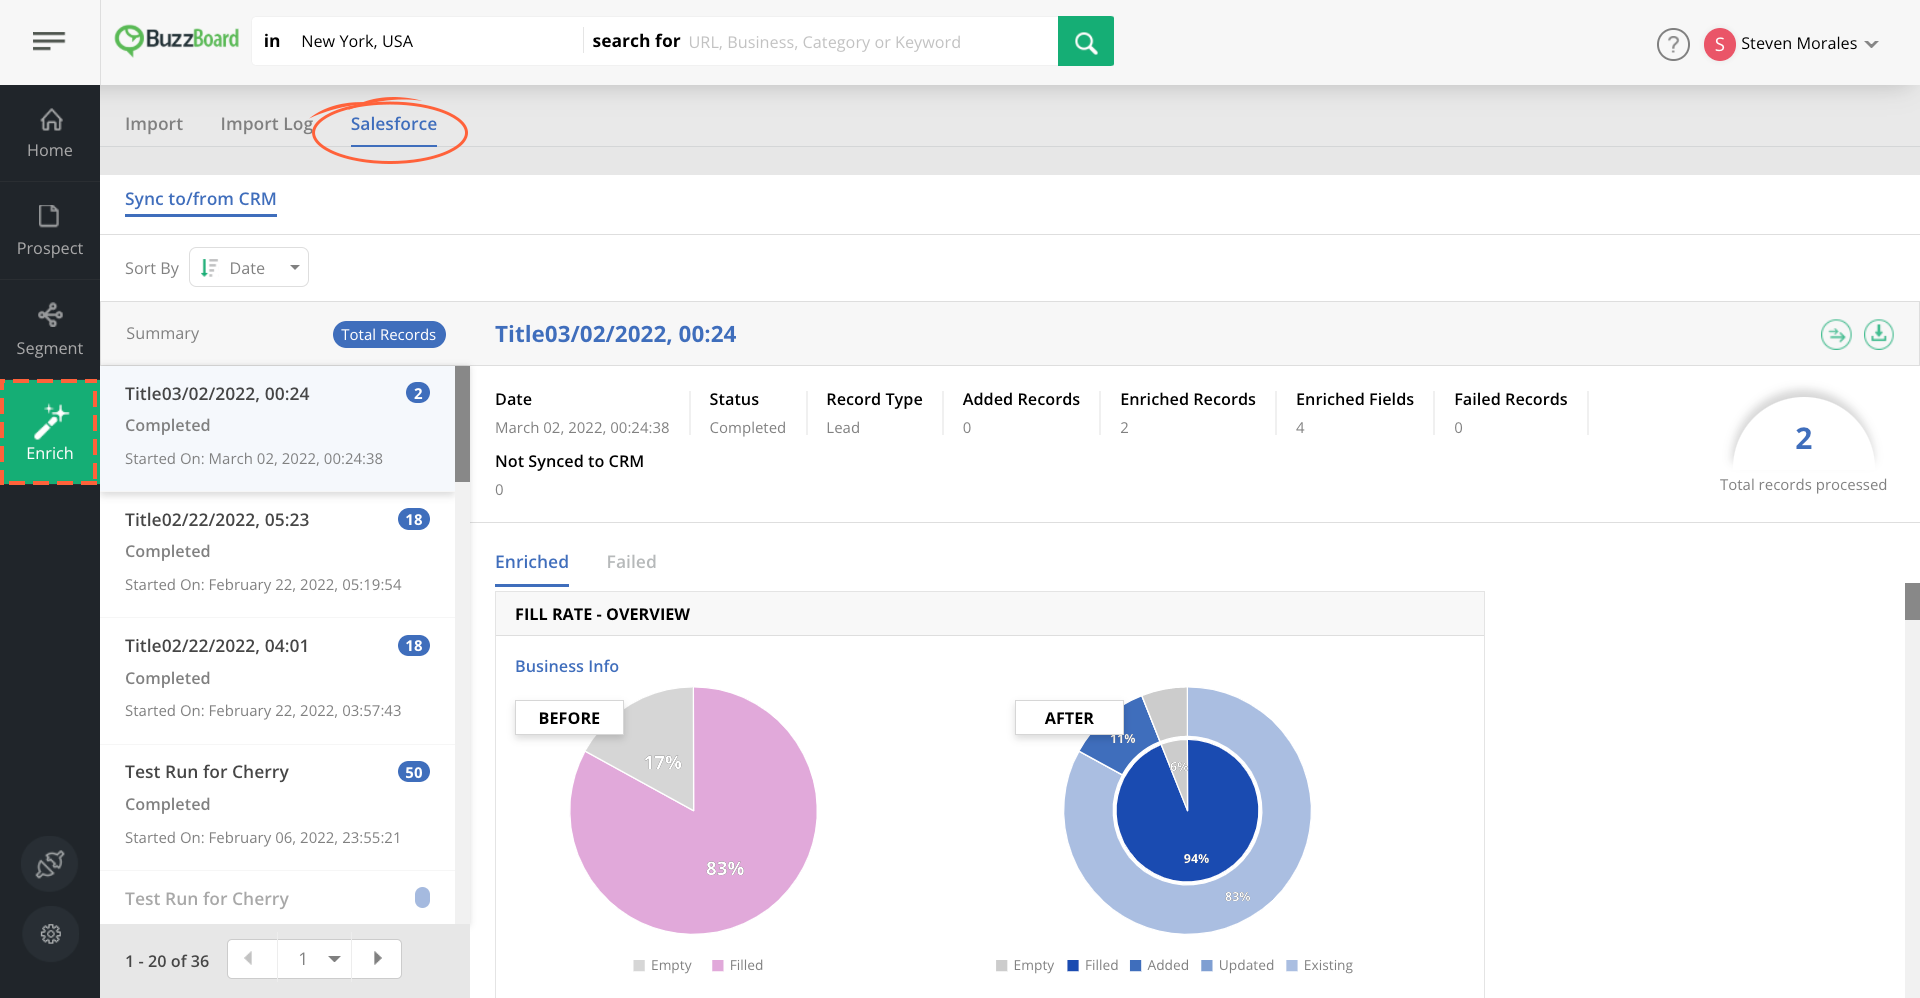Click the Started On: March 02, 2022 text

pyautogui.click(x=254, y=459)
